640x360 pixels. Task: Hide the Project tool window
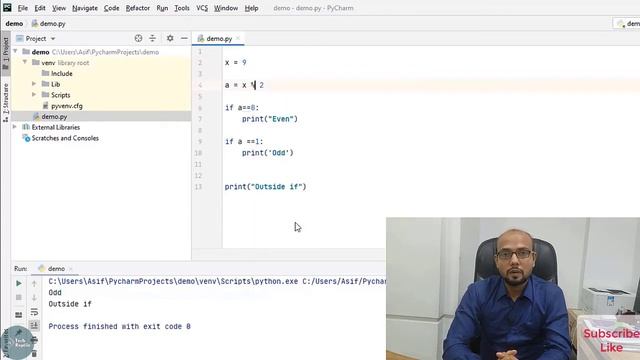pos(184,38)
